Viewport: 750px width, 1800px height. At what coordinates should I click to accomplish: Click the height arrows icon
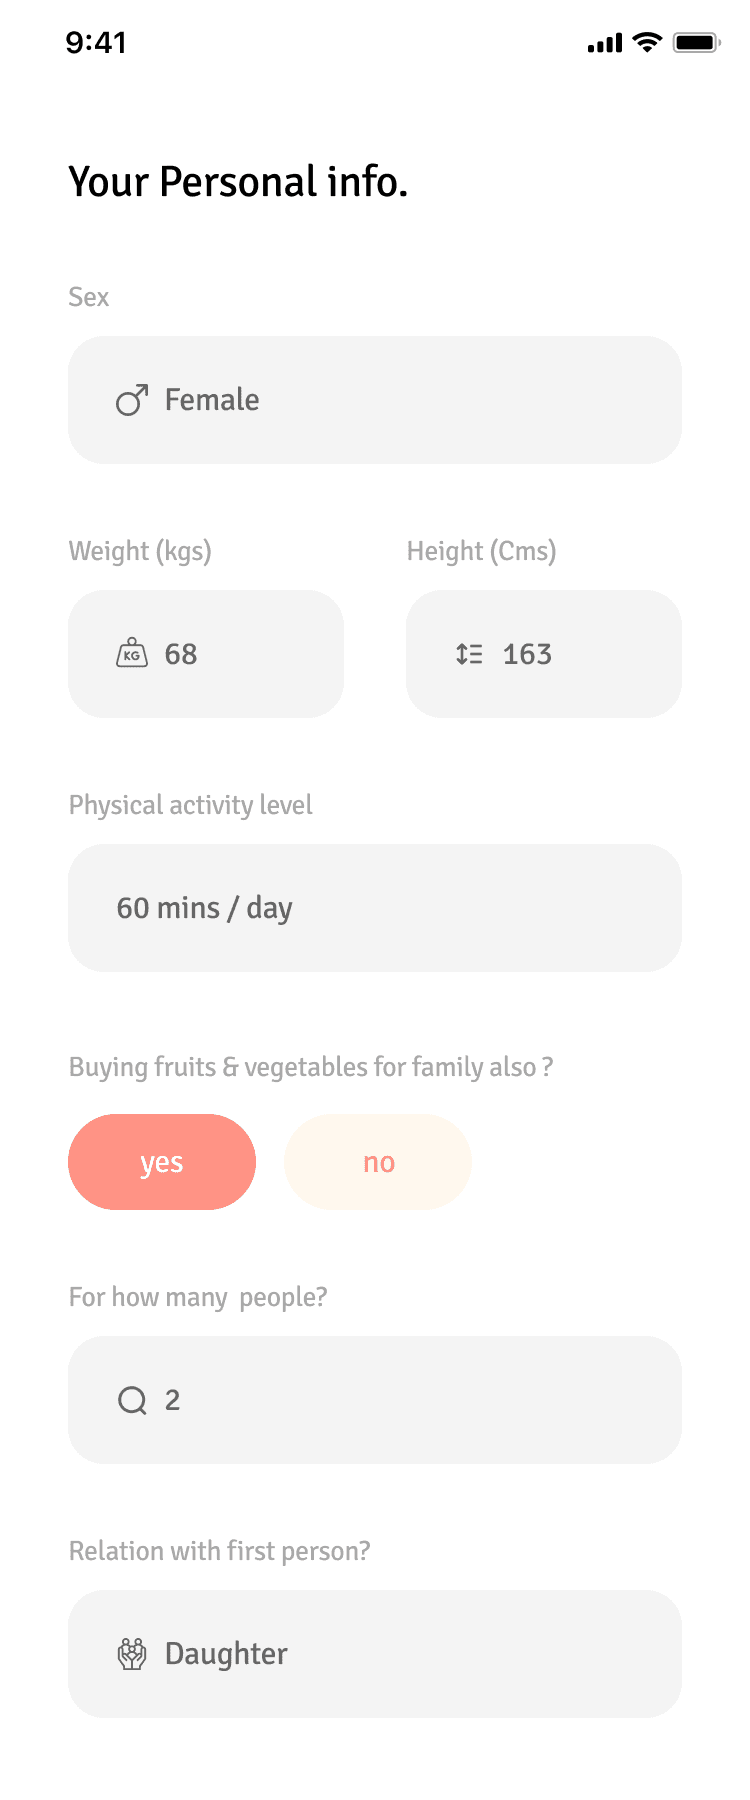click(469, 654)
